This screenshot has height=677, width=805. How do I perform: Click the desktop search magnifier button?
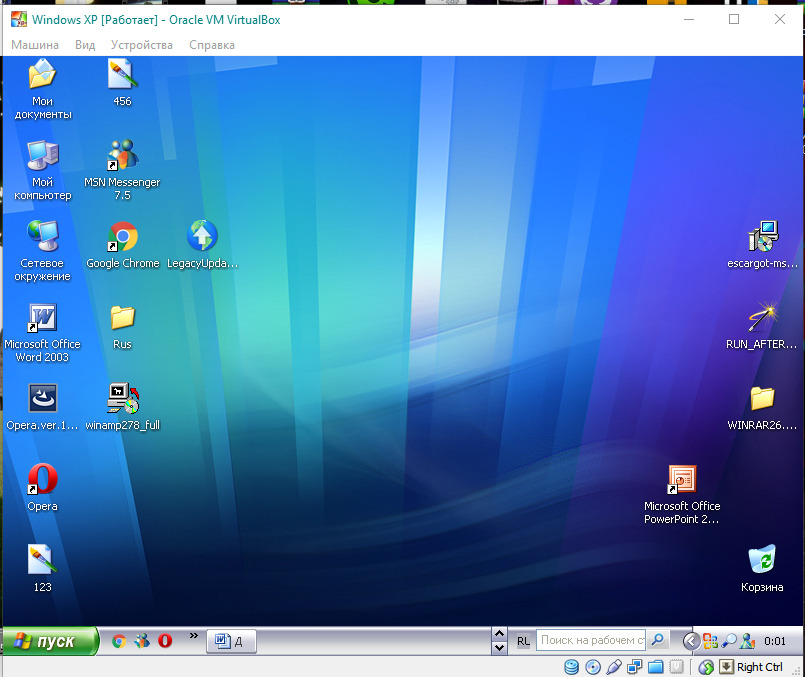pyautogui.click(x=658, y=640)
